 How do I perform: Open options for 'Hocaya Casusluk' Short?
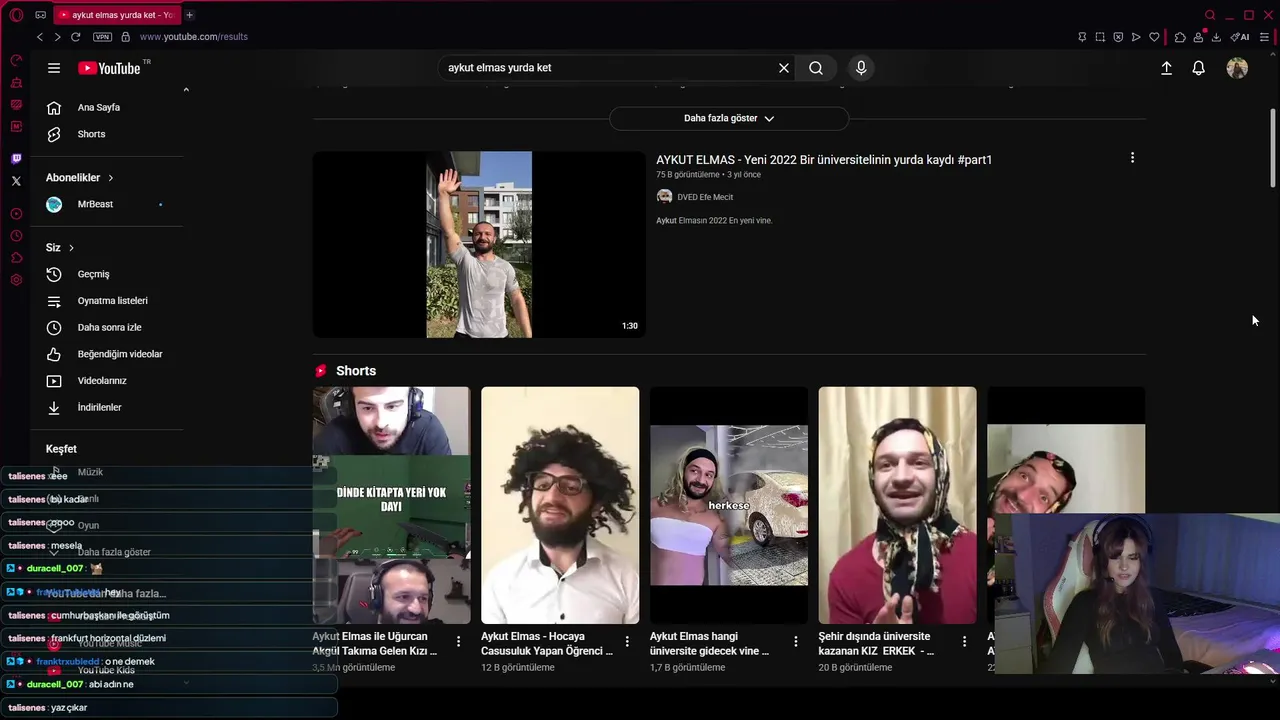pyautogui.click(x=627, y=641)
